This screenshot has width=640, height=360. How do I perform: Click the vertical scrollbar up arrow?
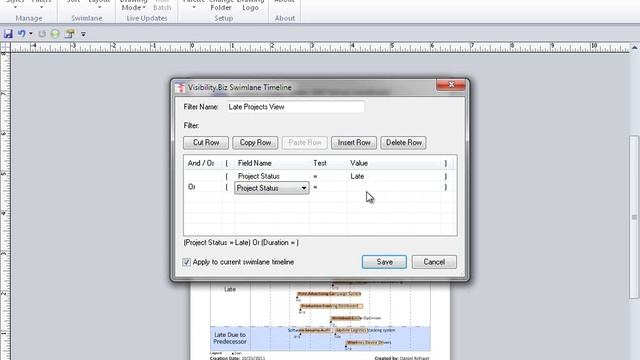pyautogui.click(x=634, y=48)
